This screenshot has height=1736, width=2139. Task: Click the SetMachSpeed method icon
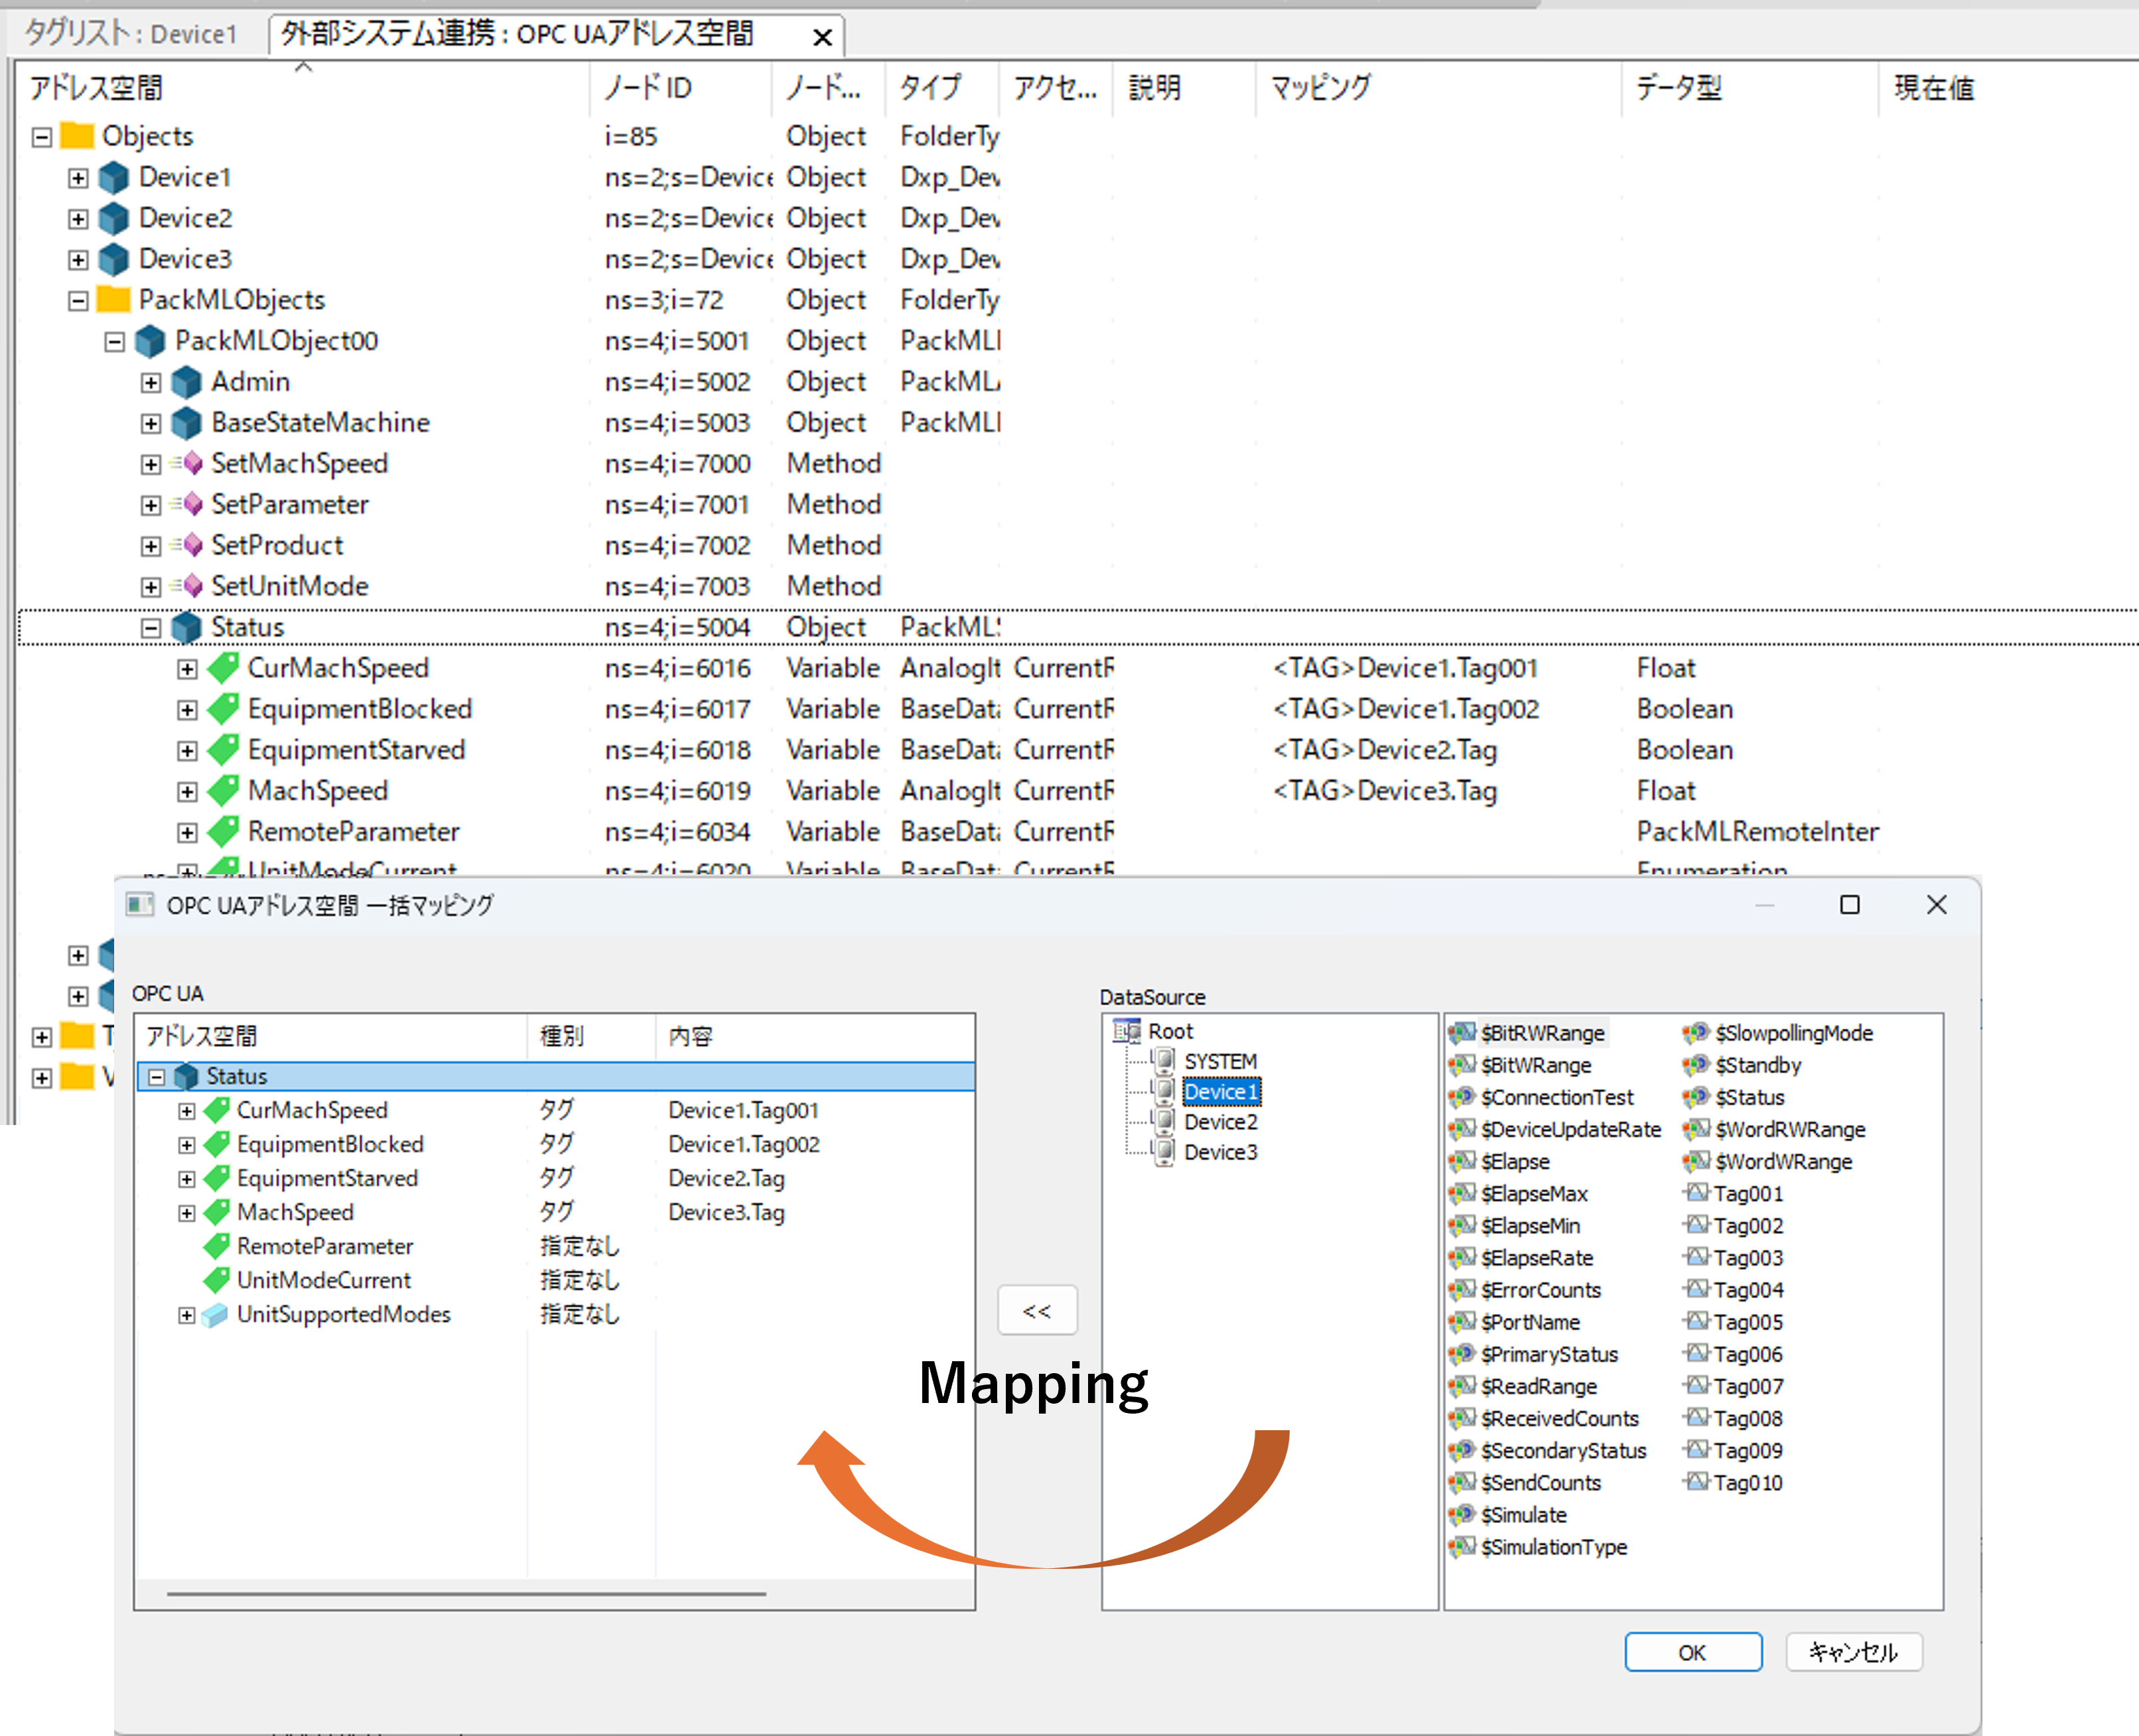(191, 464)
